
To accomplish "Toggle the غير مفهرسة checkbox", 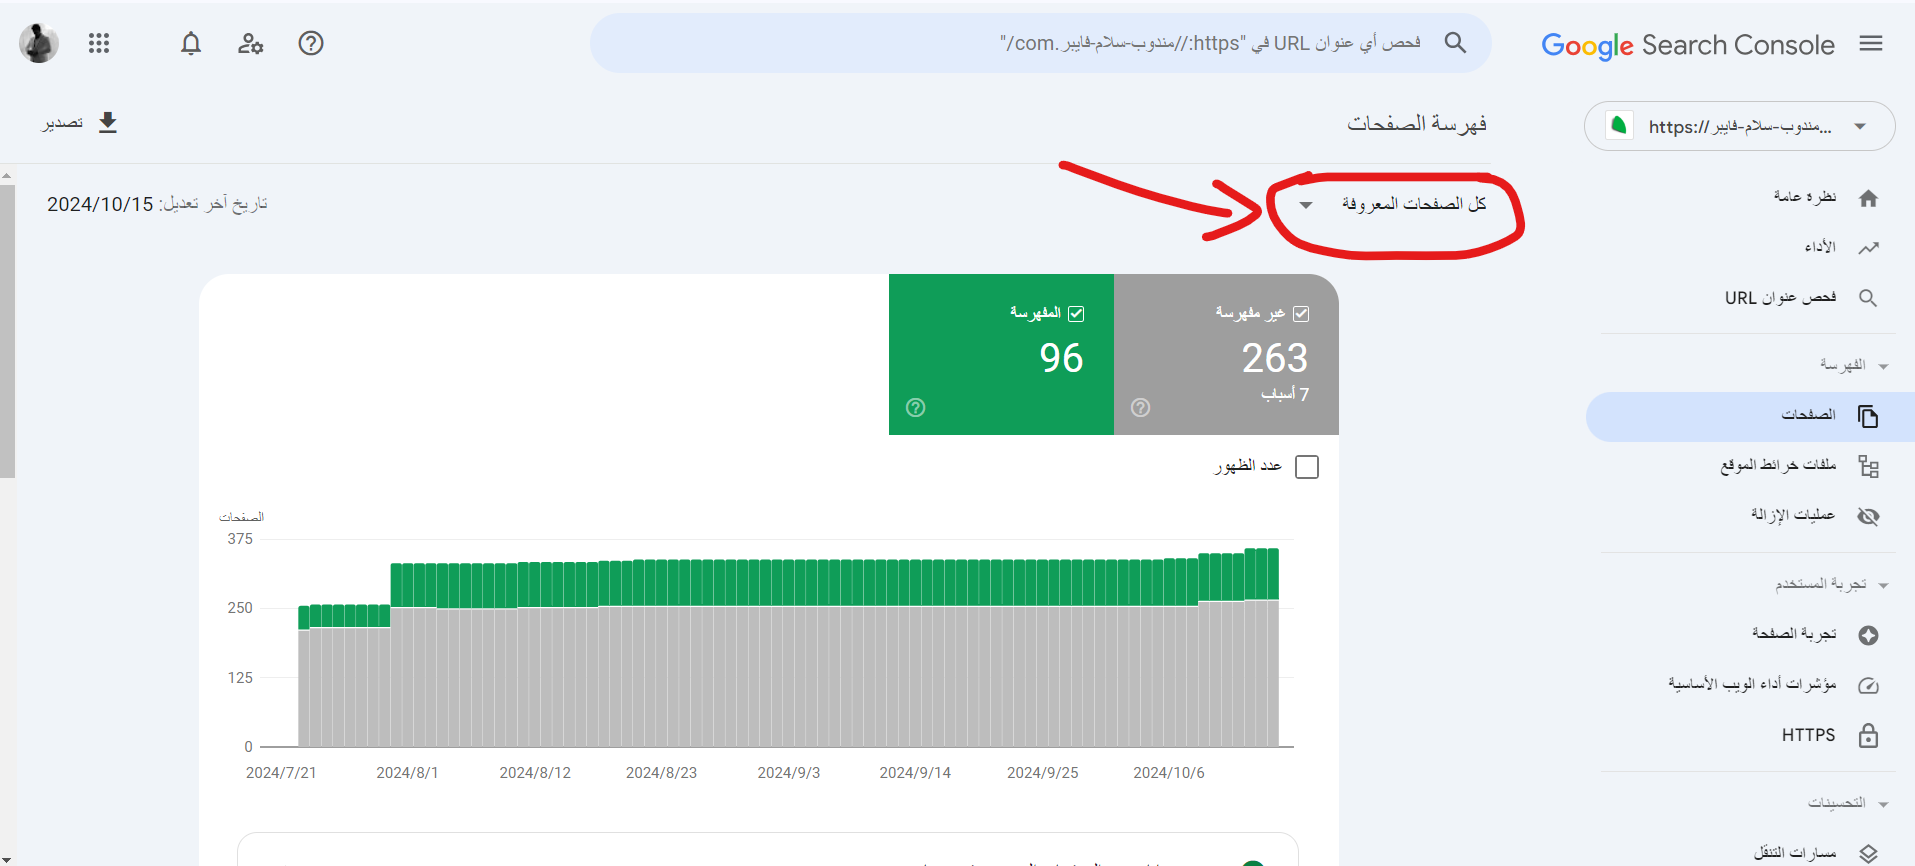I will coord(1301,313).
